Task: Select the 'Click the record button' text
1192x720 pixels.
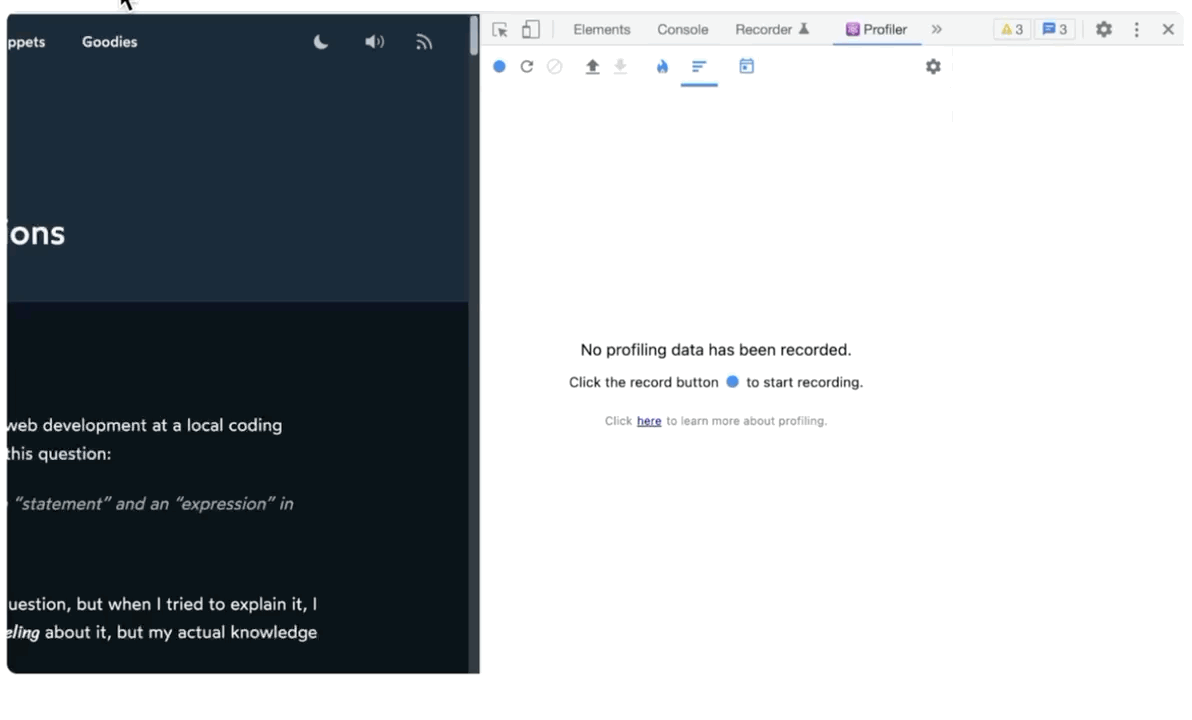Action: (x=643, y=382)
